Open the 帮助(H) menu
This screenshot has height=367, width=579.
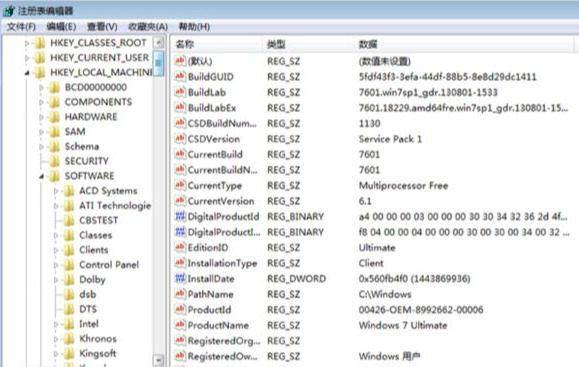(194, 27)
